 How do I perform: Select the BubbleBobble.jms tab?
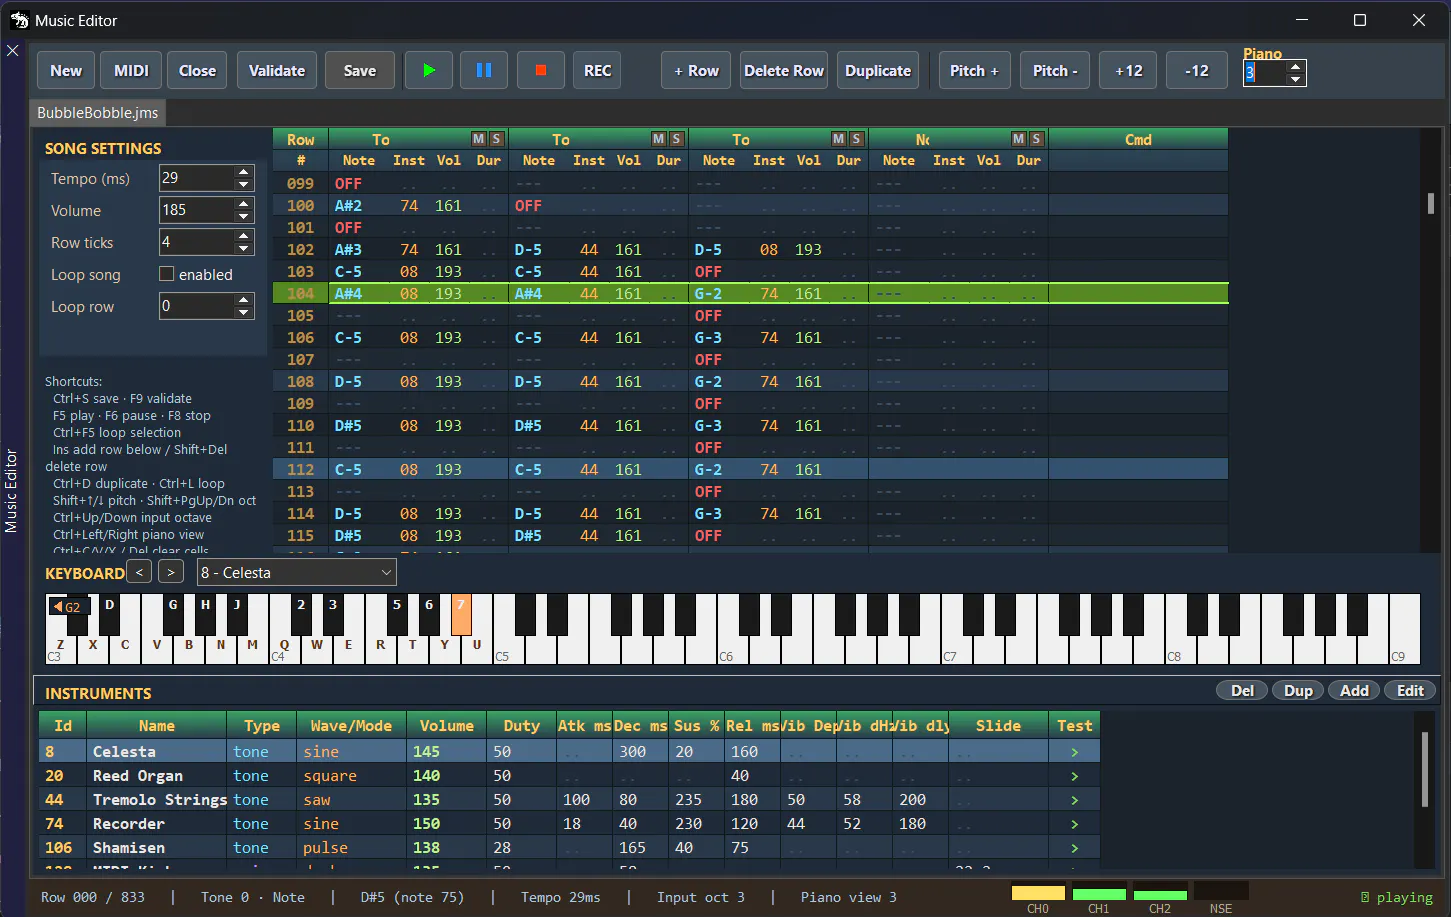coord(97,113)
